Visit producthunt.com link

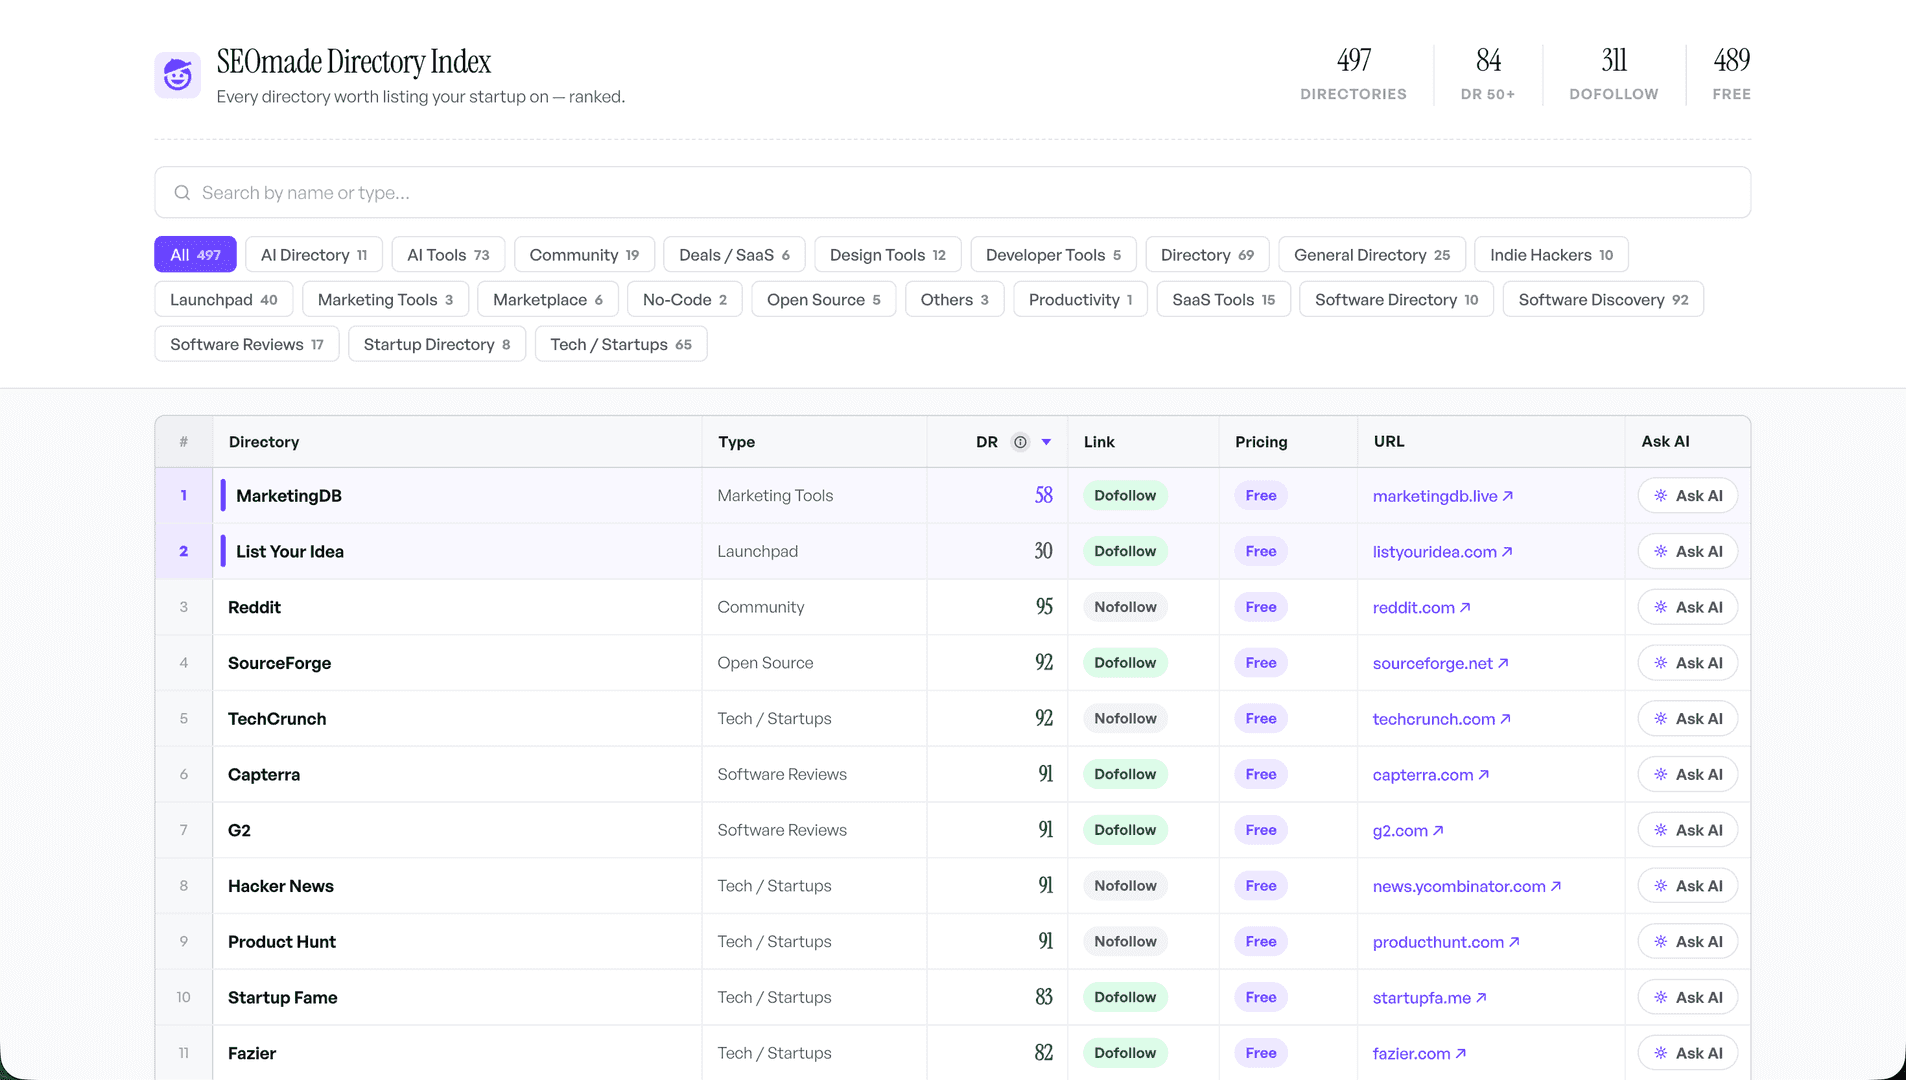click(1446, 942)
